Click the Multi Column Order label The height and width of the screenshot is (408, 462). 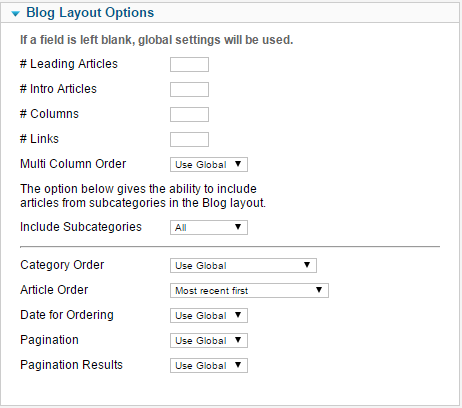tap(73, 164)
